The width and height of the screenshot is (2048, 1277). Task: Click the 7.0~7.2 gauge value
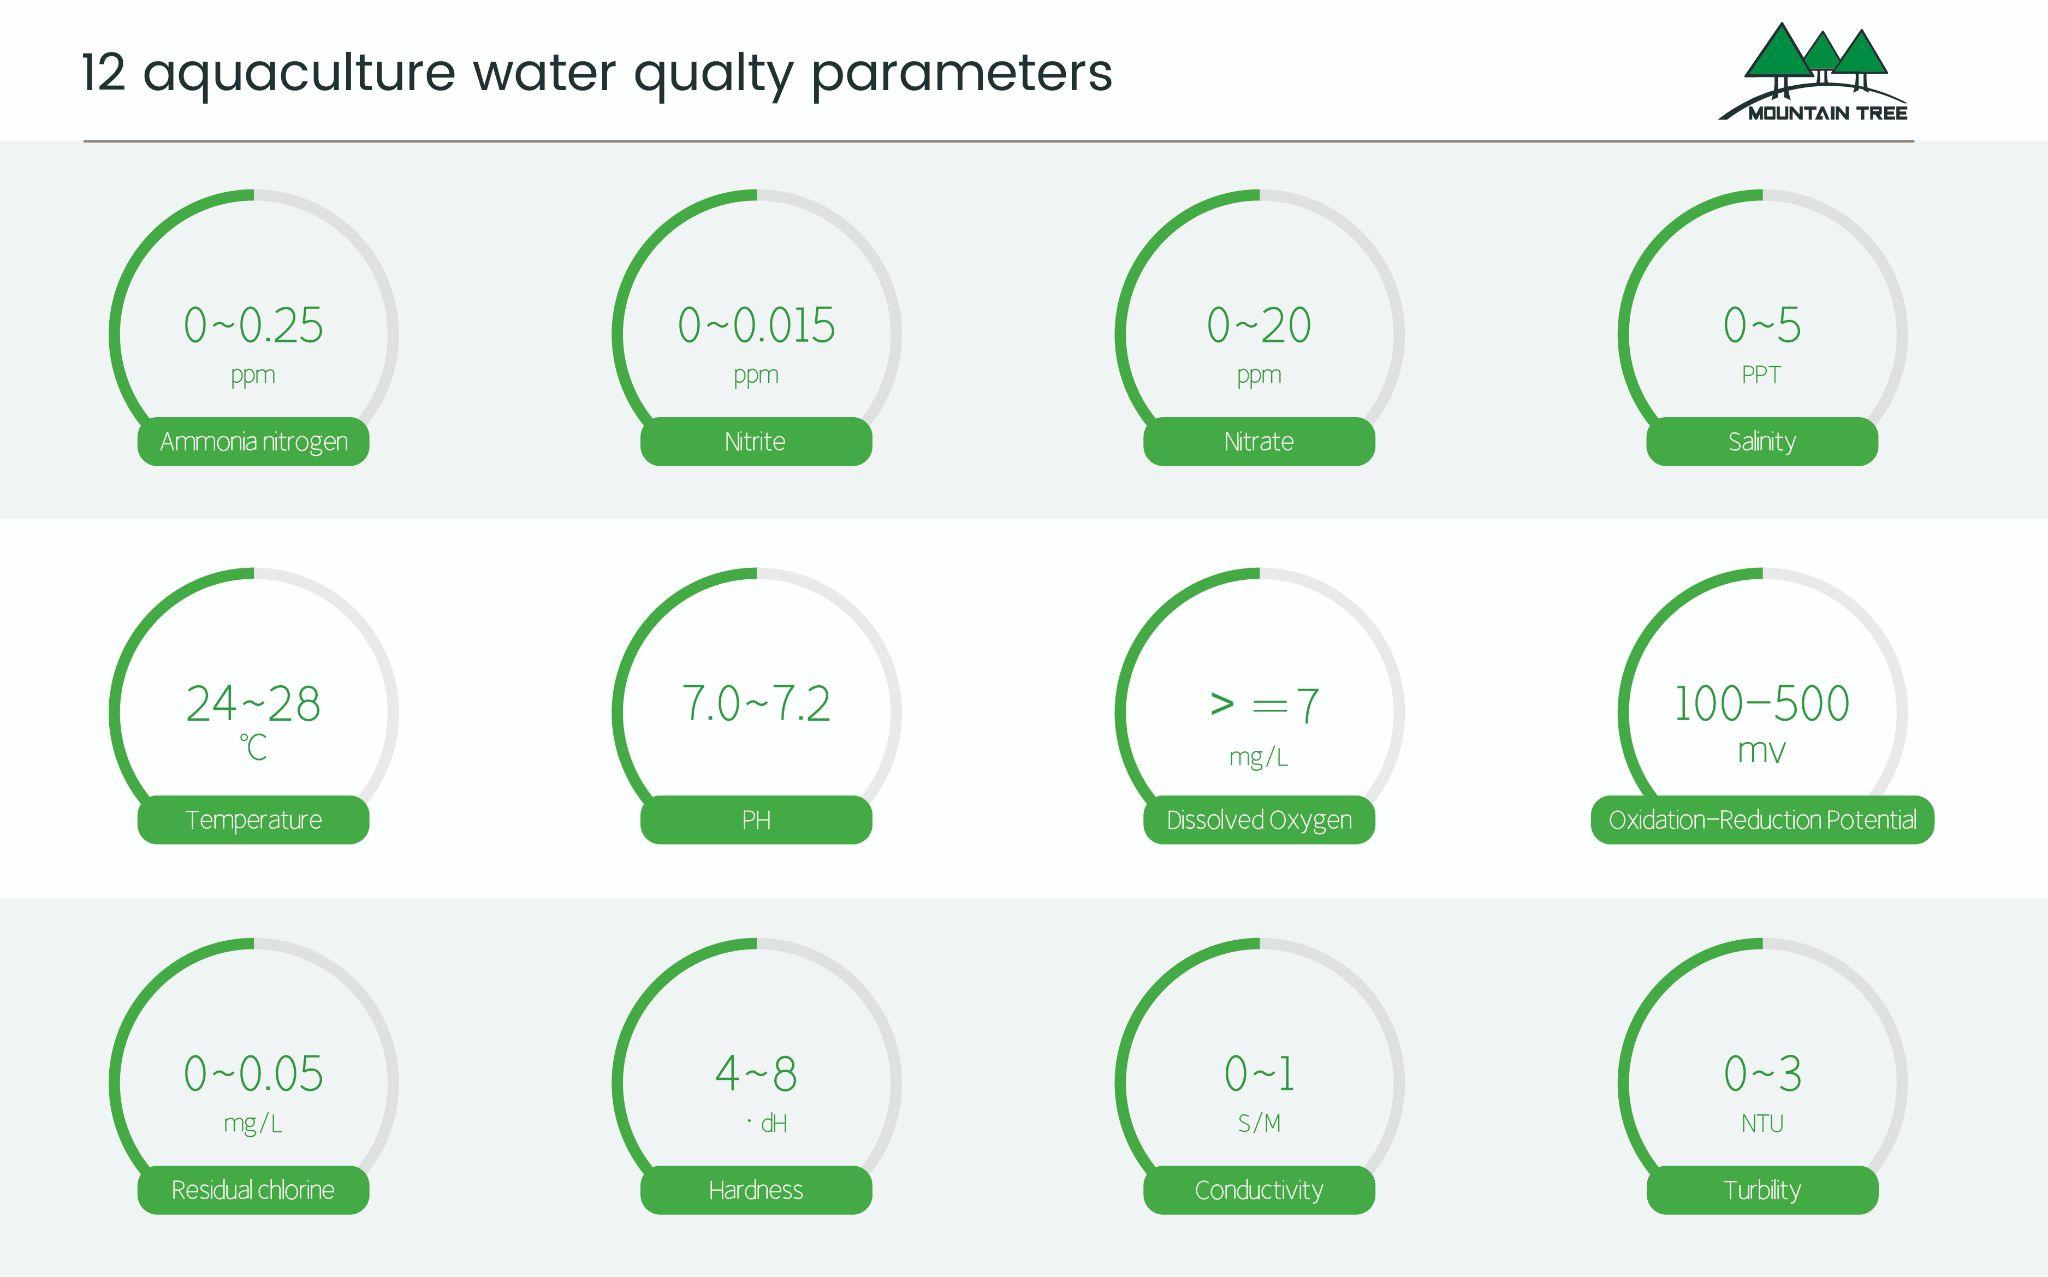pos(756,704)
